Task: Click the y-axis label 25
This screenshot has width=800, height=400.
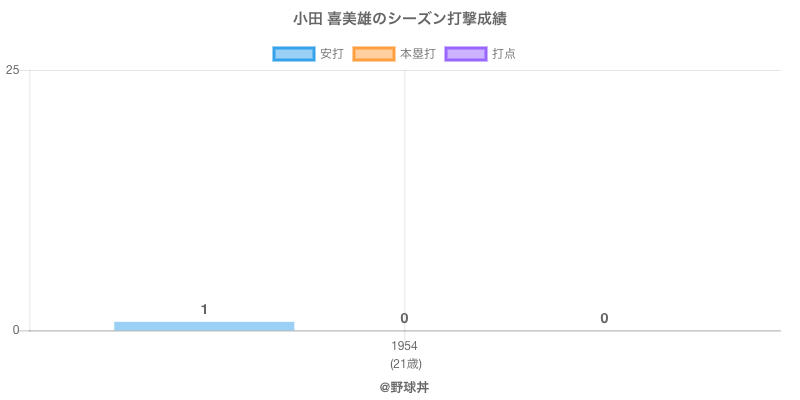Action: 12,70
